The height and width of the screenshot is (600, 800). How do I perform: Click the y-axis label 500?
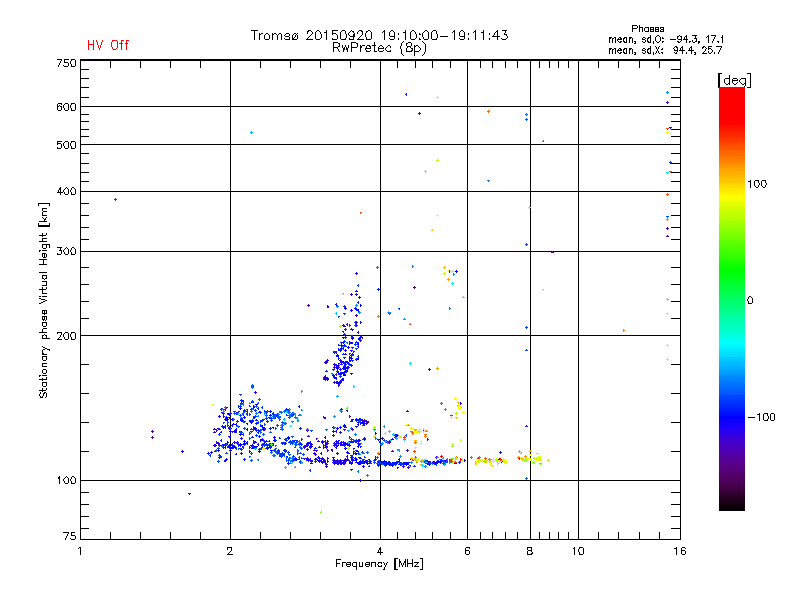[66, 145]
